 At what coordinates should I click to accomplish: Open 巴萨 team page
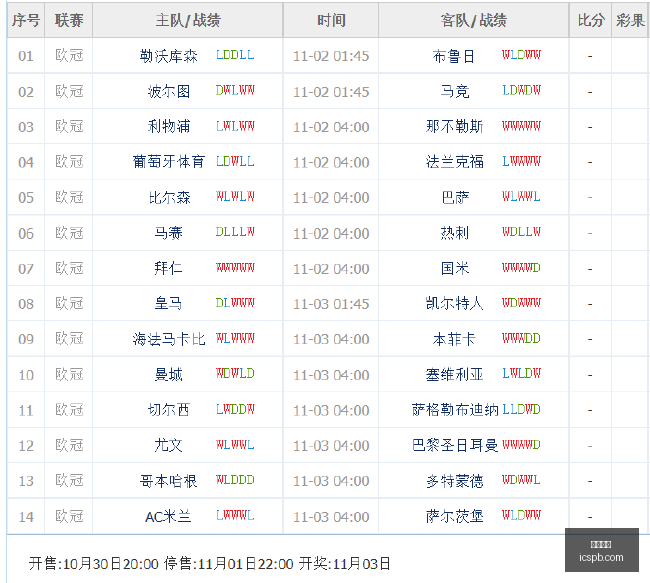click(x=455, y=197)
